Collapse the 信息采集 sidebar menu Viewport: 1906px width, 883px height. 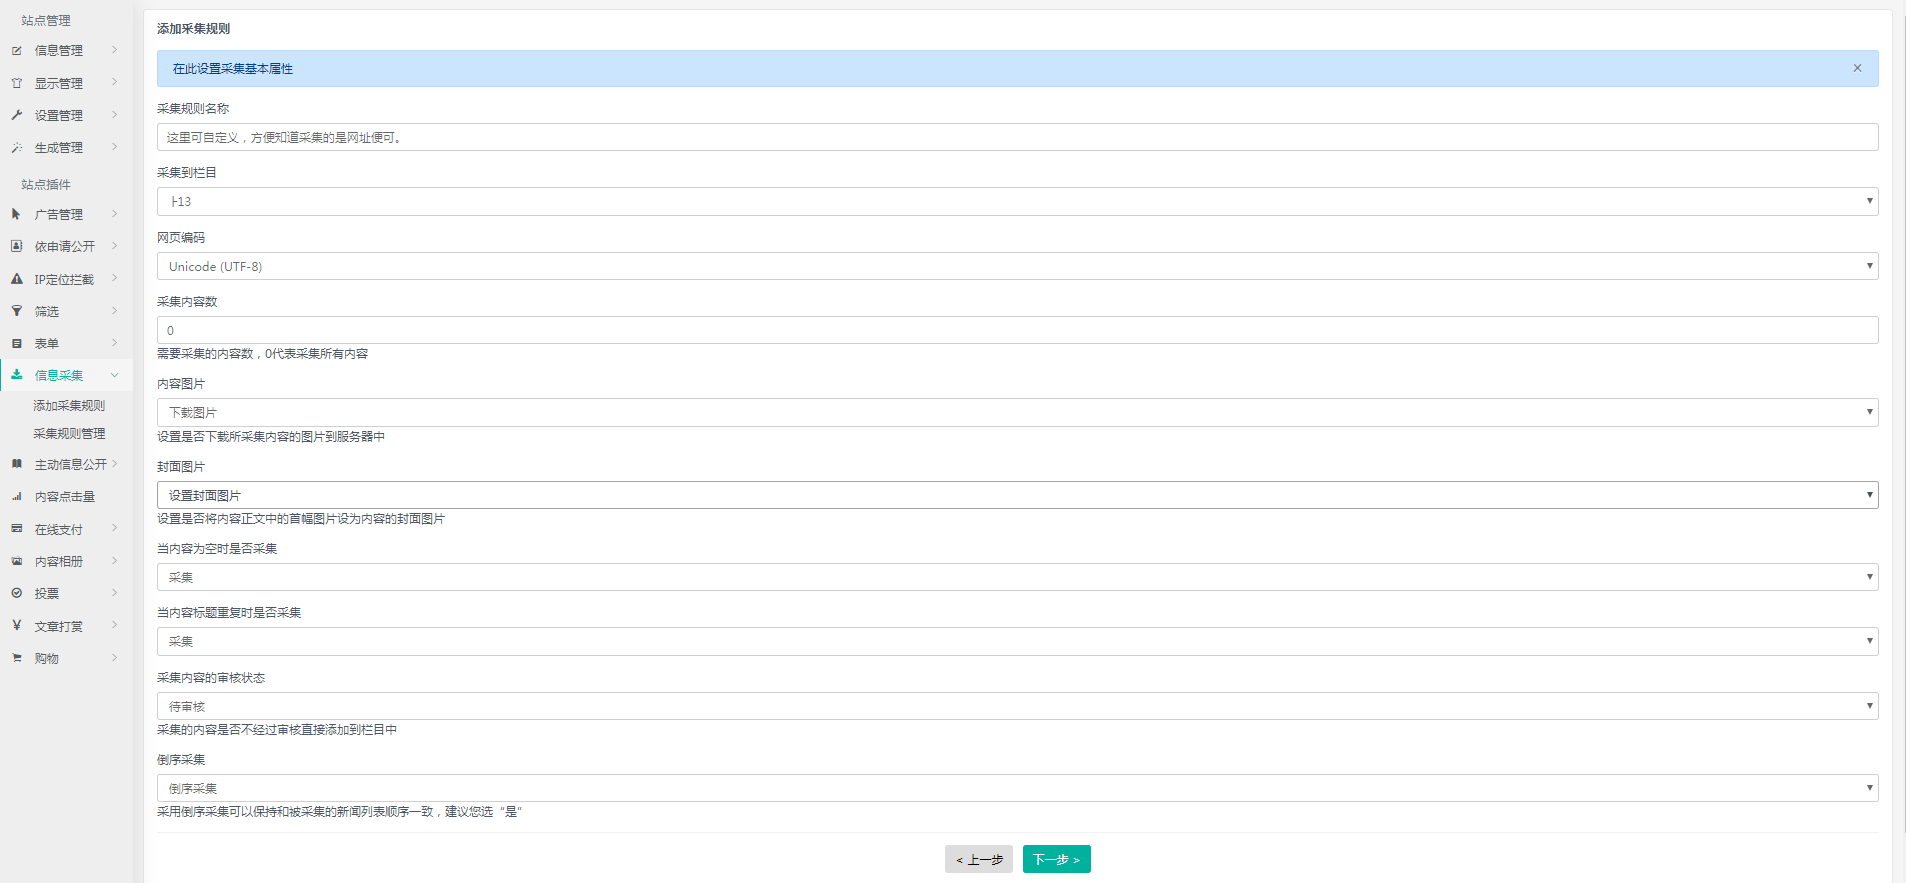click(66, 375)
